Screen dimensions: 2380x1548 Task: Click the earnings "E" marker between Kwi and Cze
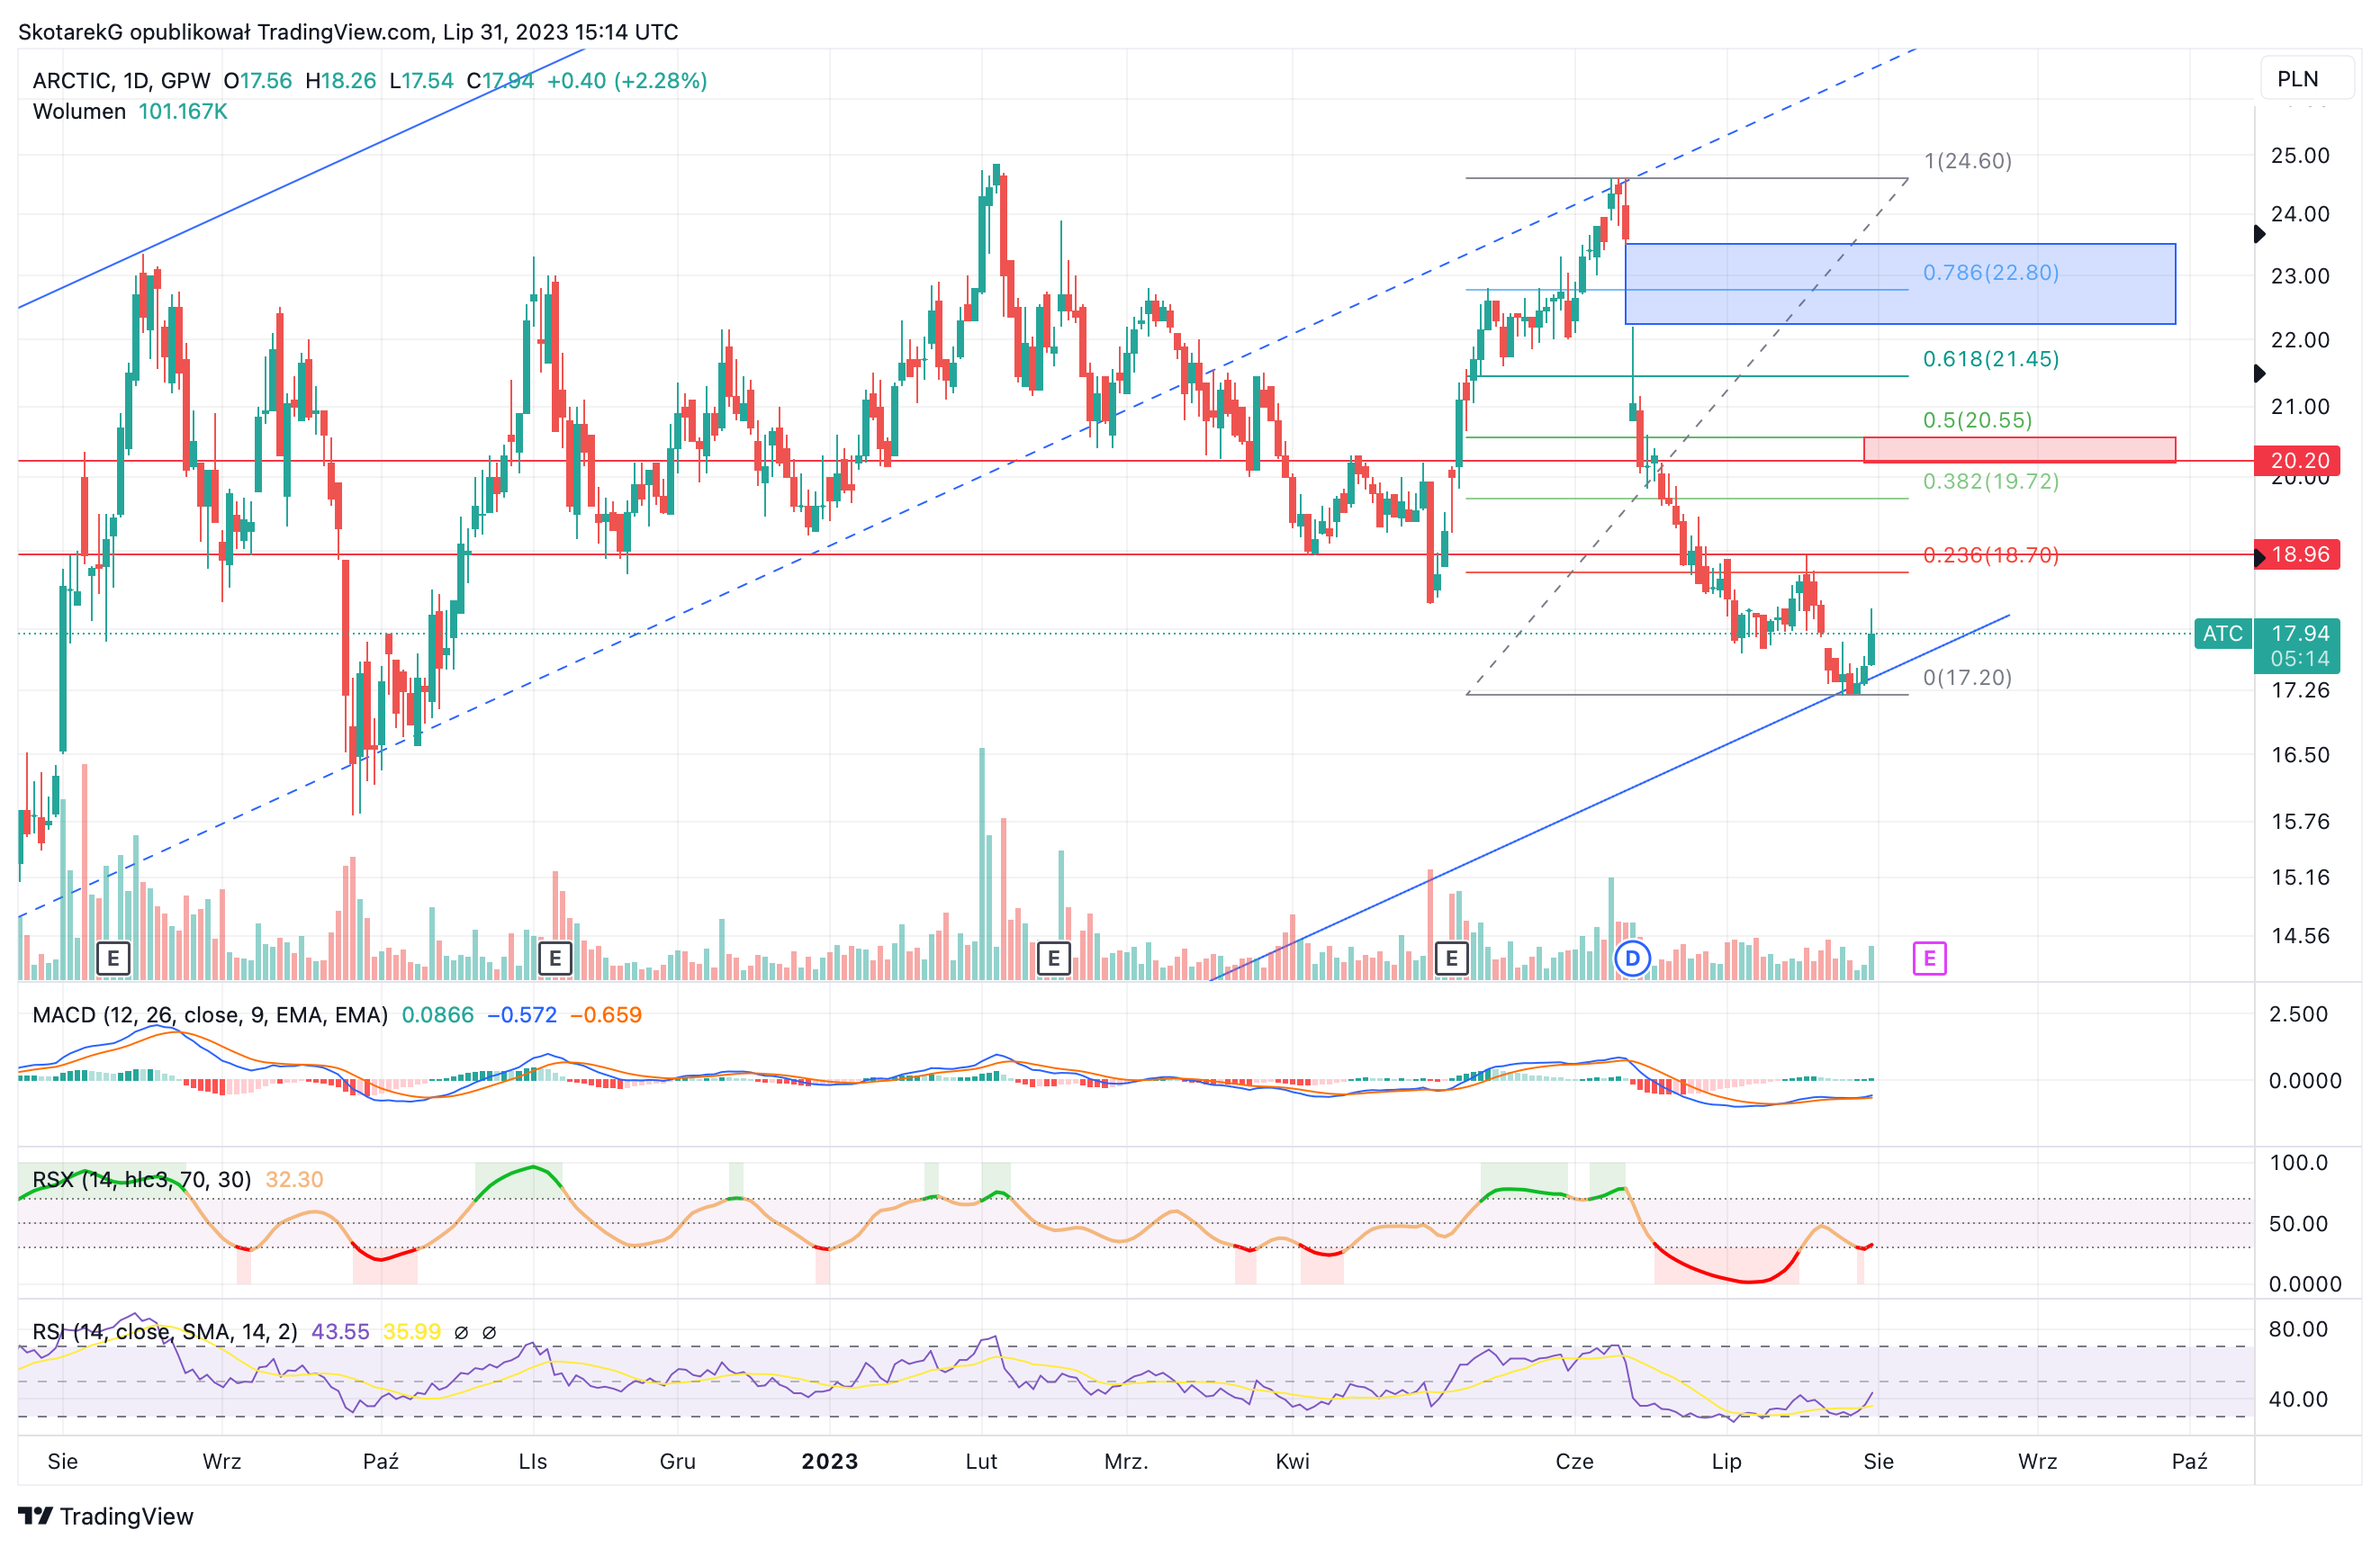click(x=1451, y=959)
